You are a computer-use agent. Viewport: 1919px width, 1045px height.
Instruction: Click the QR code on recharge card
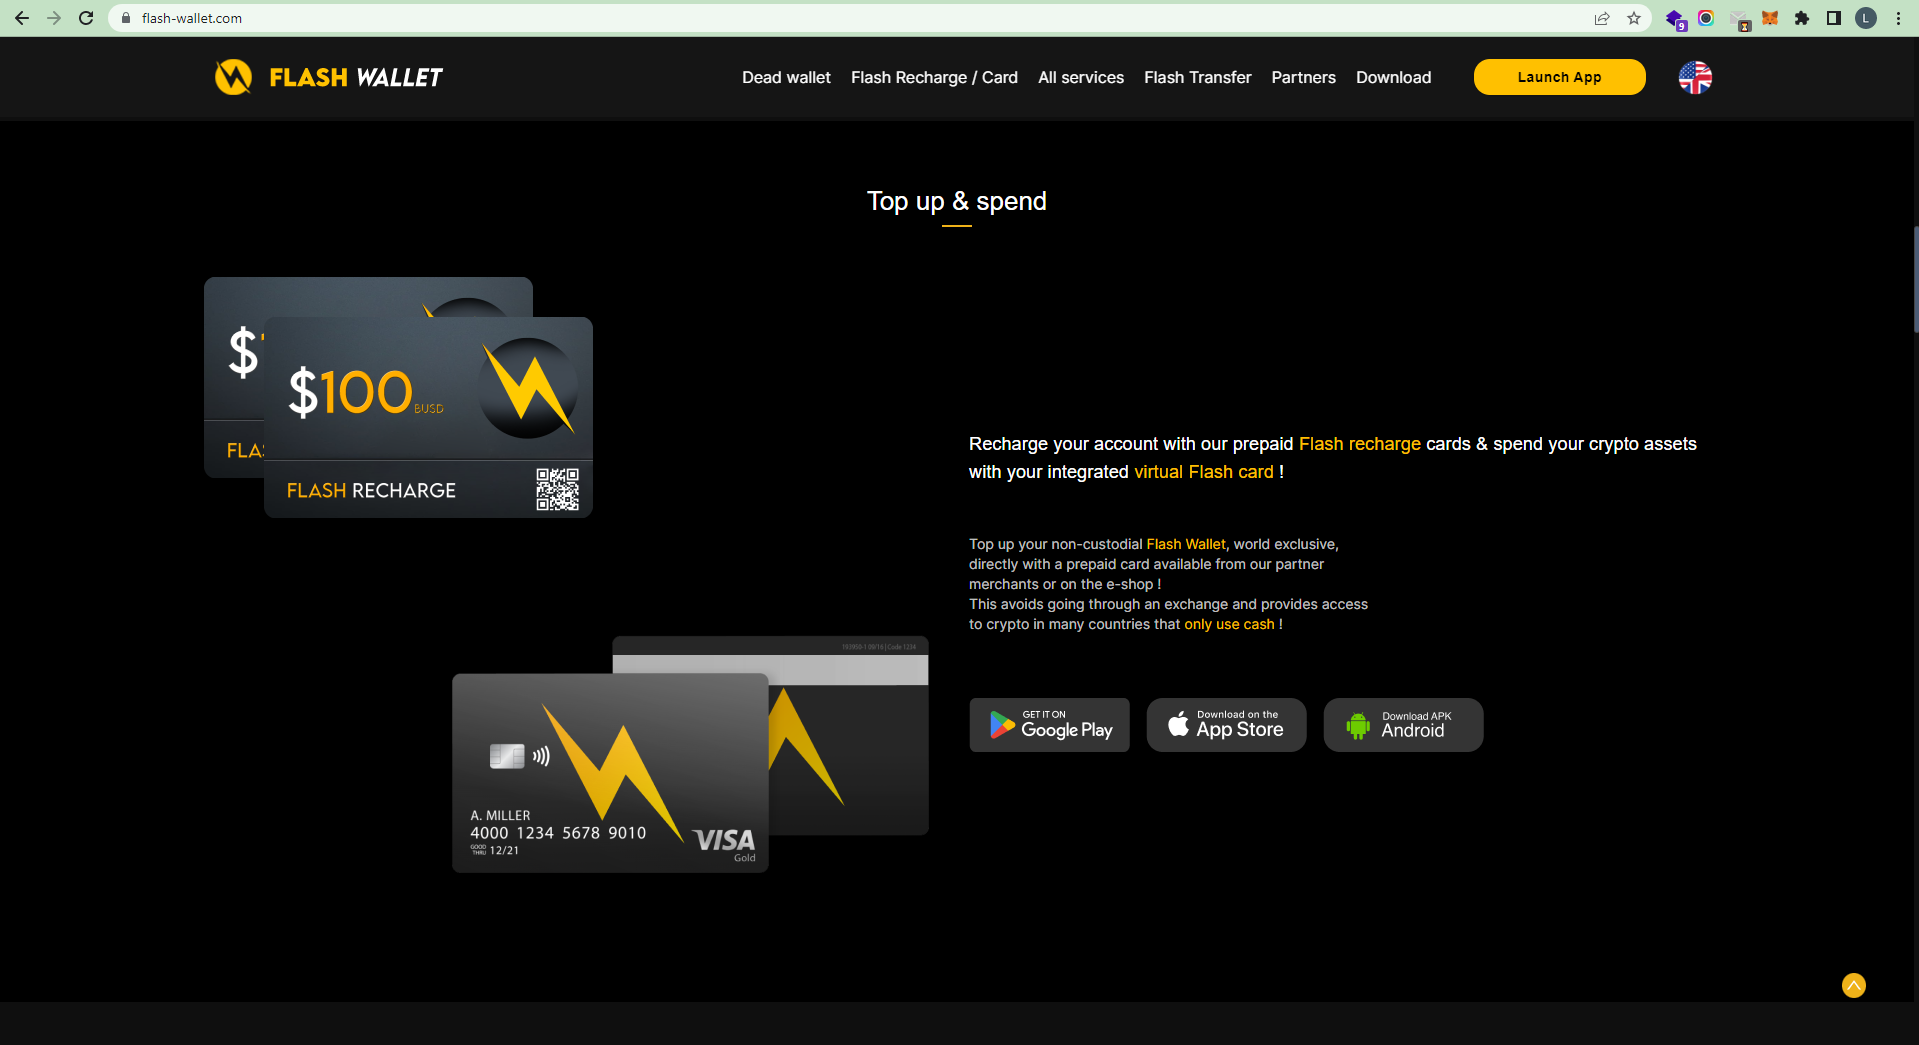(x=557, y=489)
